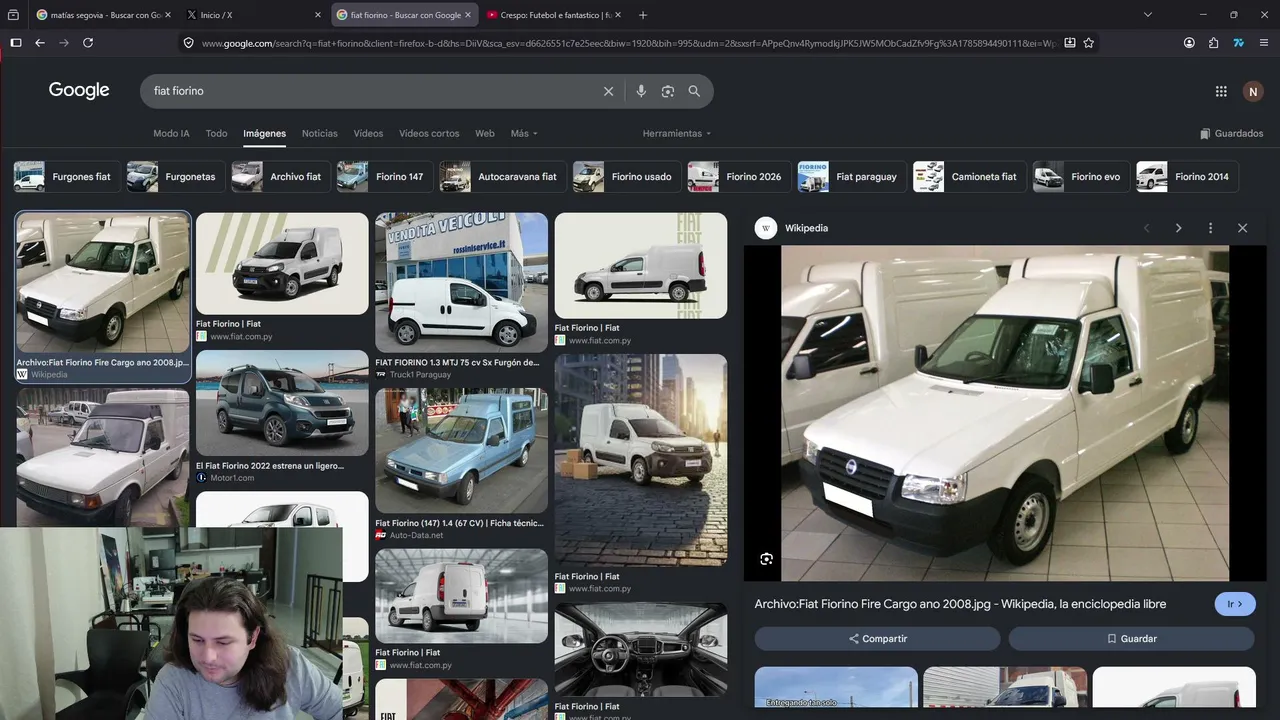
Task: Filter by the 'Fiorino evo' chip
Action: 1081,177
